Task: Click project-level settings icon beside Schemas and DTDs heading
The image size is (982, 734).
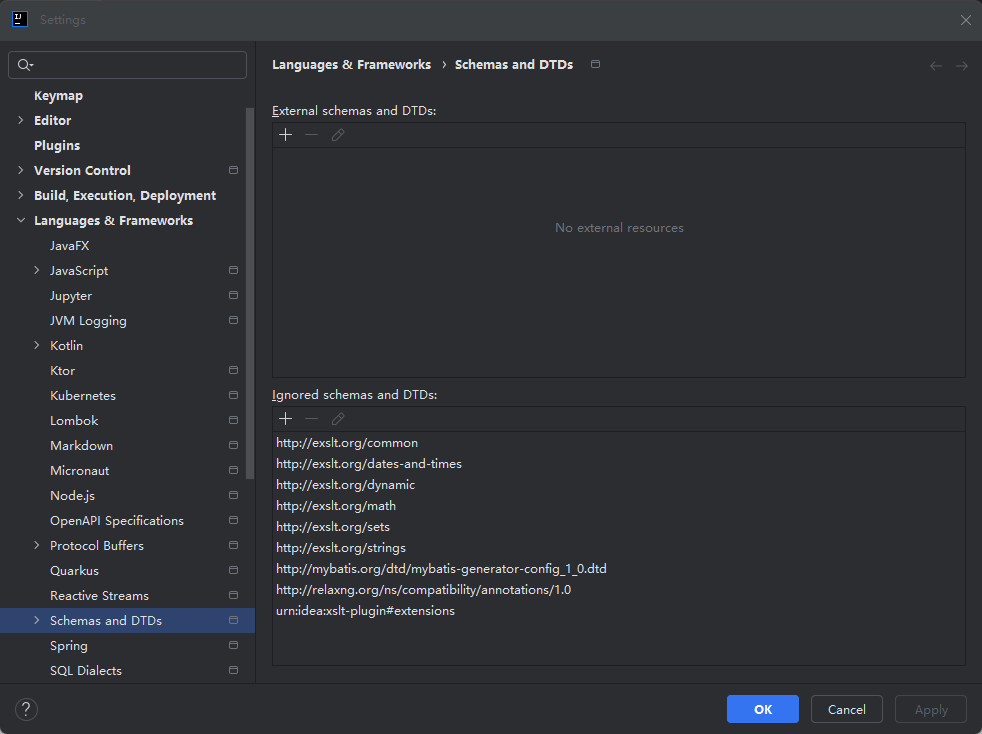Action: coord(596,65)
